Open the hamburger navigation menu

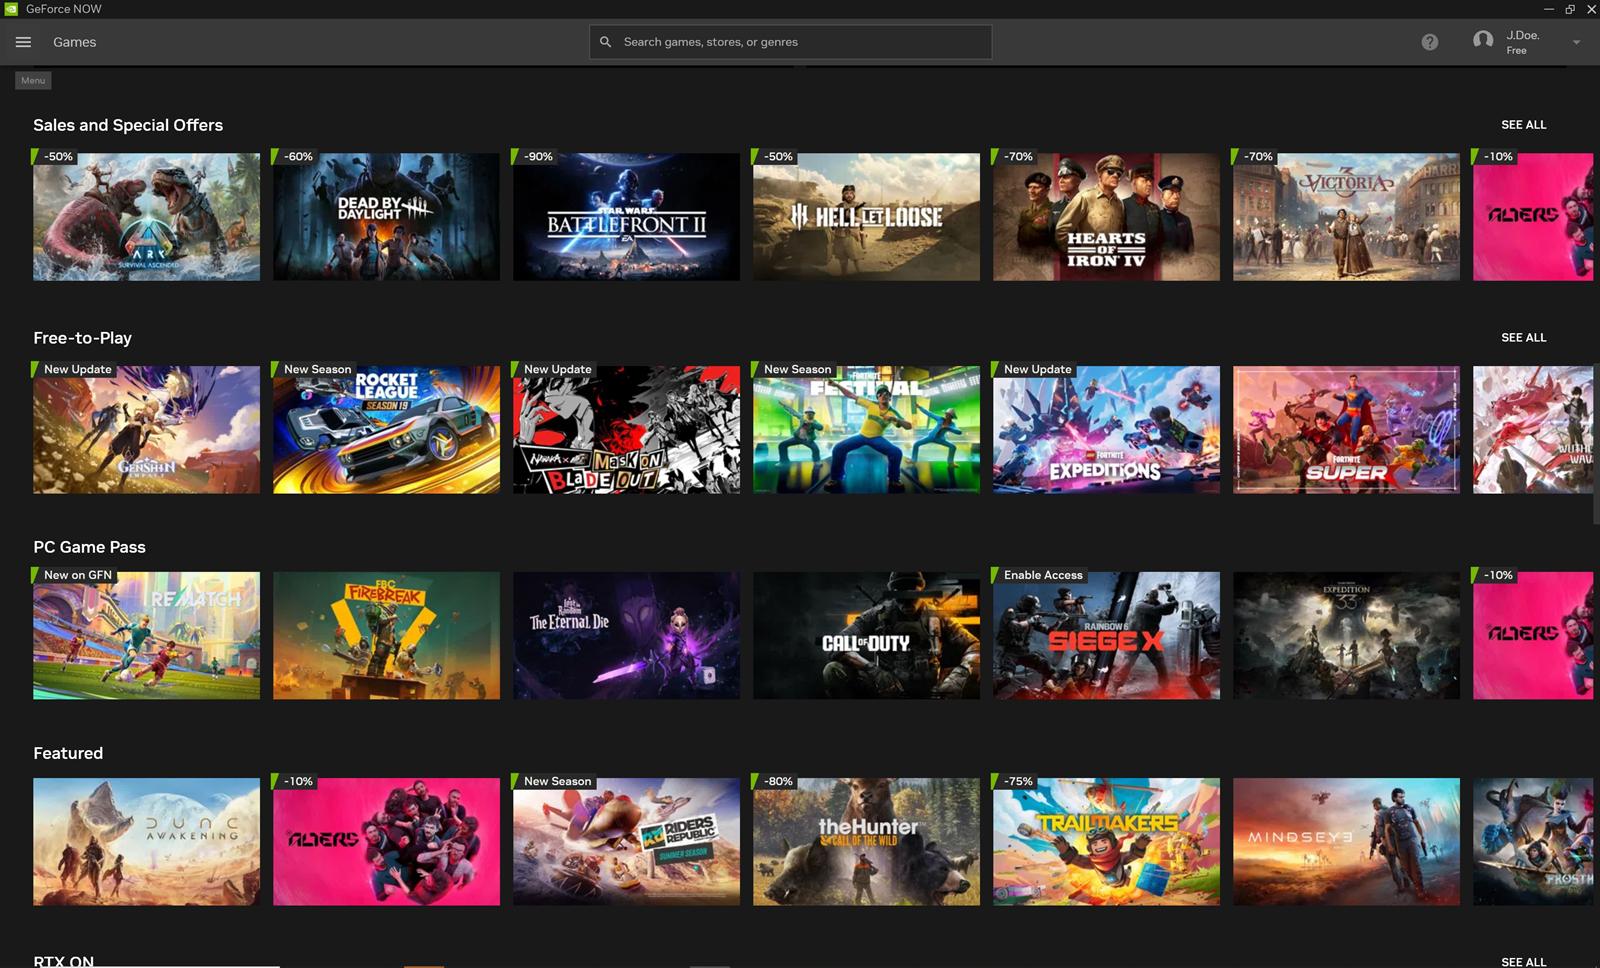point(23,42)
